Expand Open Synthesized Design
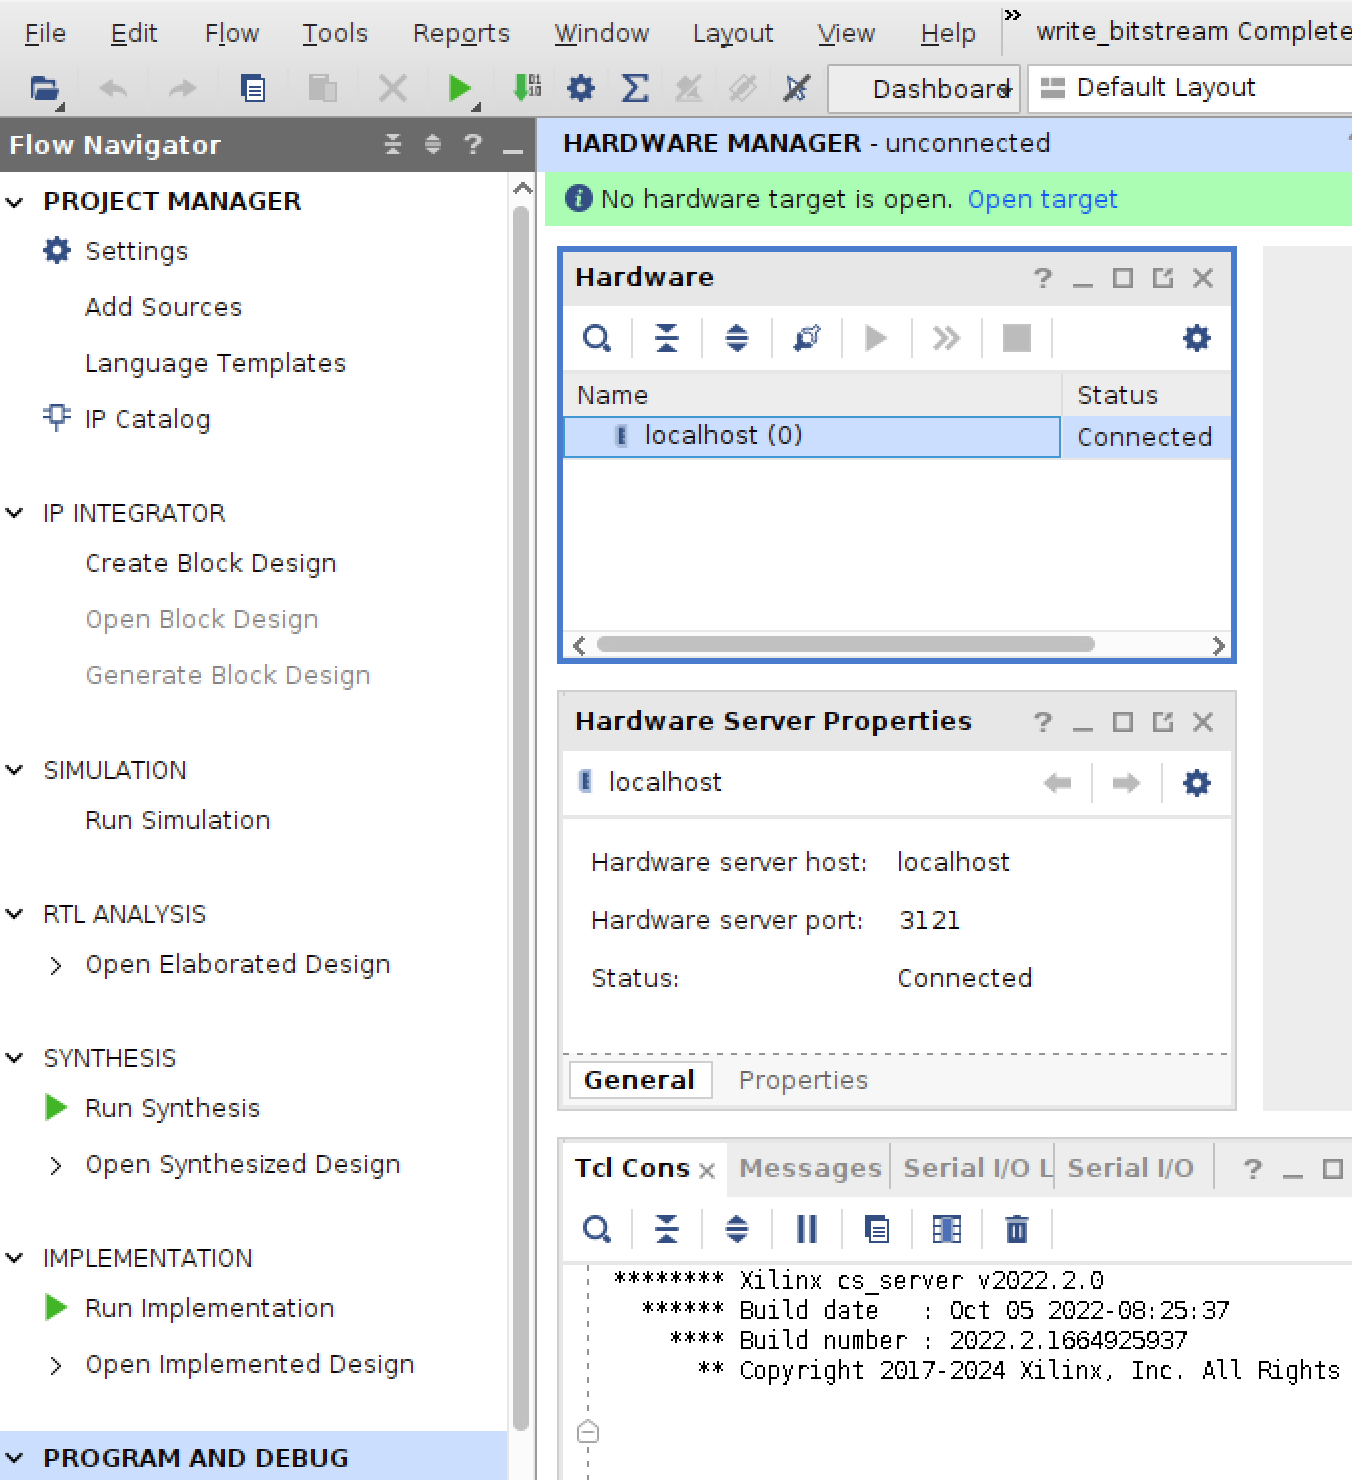1352x1480 pixels. (x=56, y=1165)
